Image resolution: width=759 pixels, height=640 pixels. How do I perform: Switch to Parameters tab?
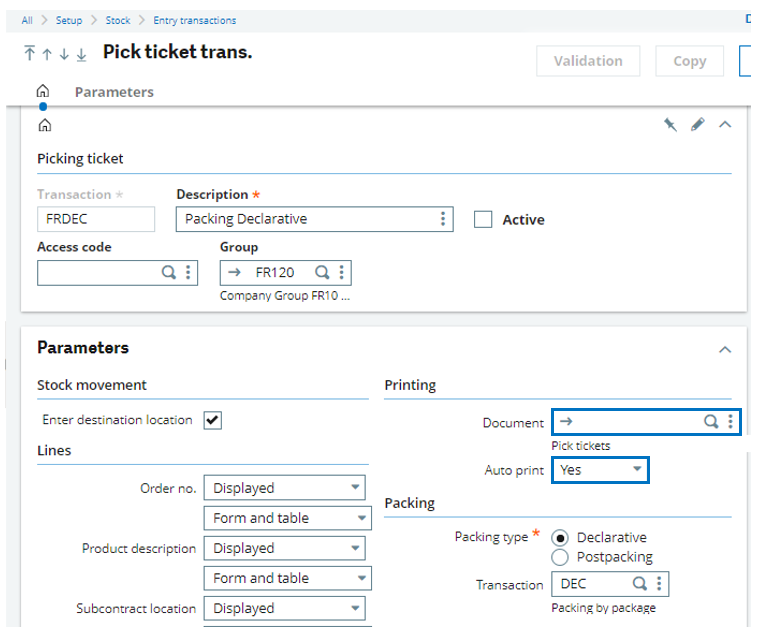coord(114,92)
